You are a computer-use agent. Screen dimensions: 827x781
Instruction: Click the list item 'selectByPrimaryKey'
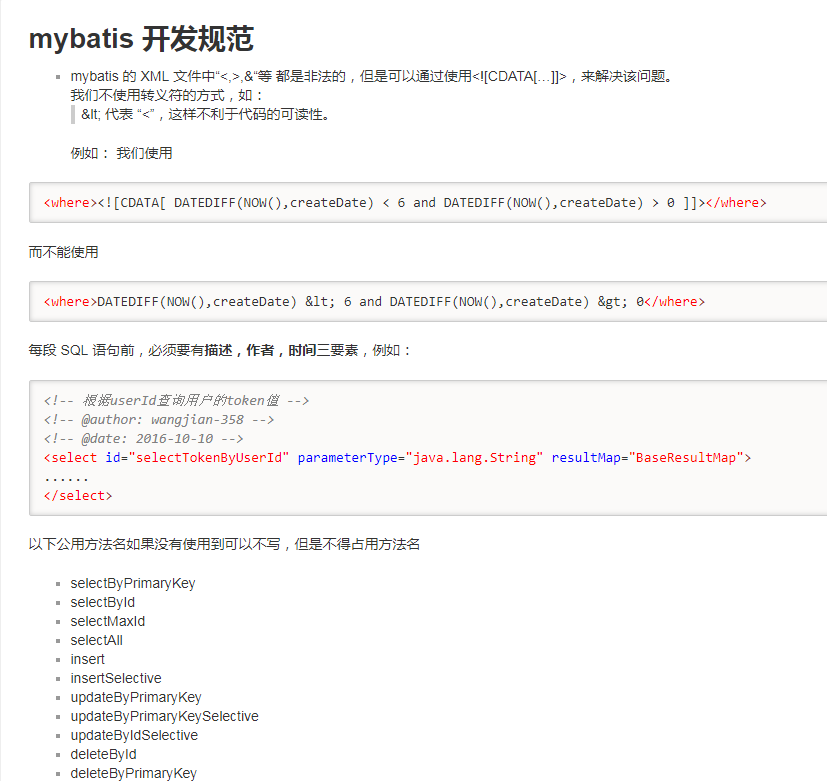click(133, 583)
